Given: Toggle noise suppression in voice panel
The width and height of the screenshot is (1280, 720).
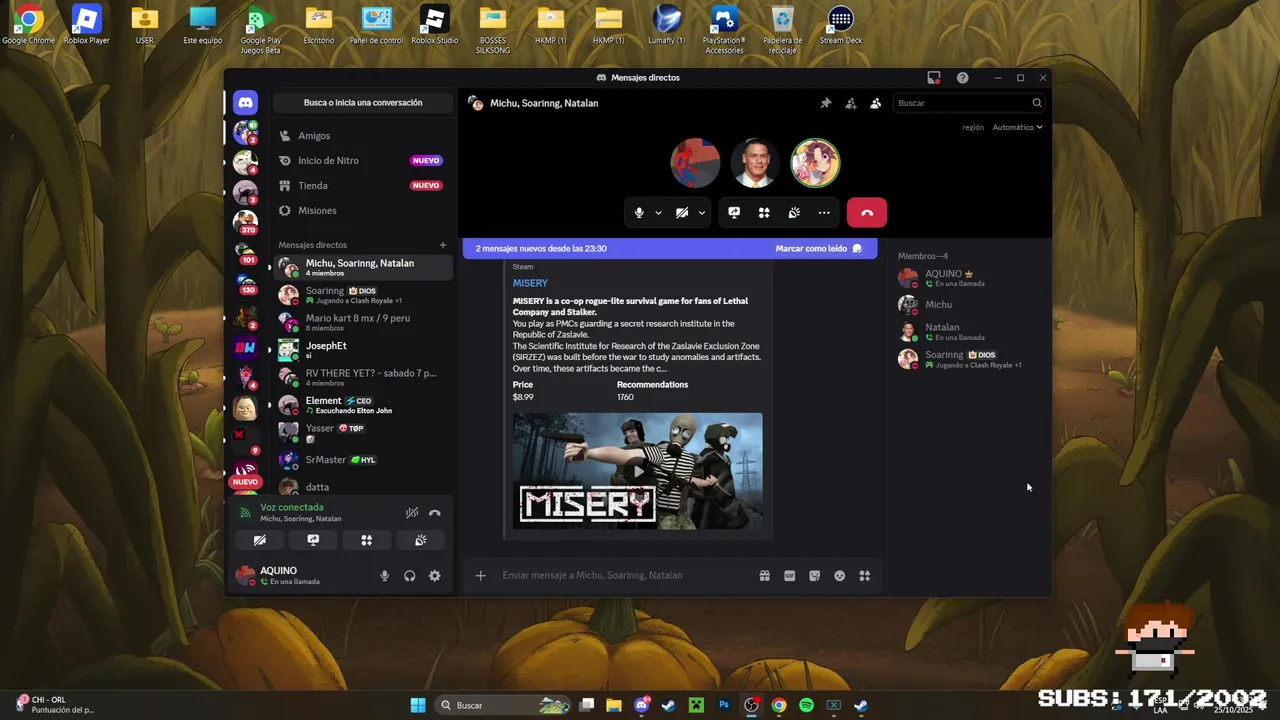Looking at the screenshot, I should pyautogui.click(x=411, y=513).
